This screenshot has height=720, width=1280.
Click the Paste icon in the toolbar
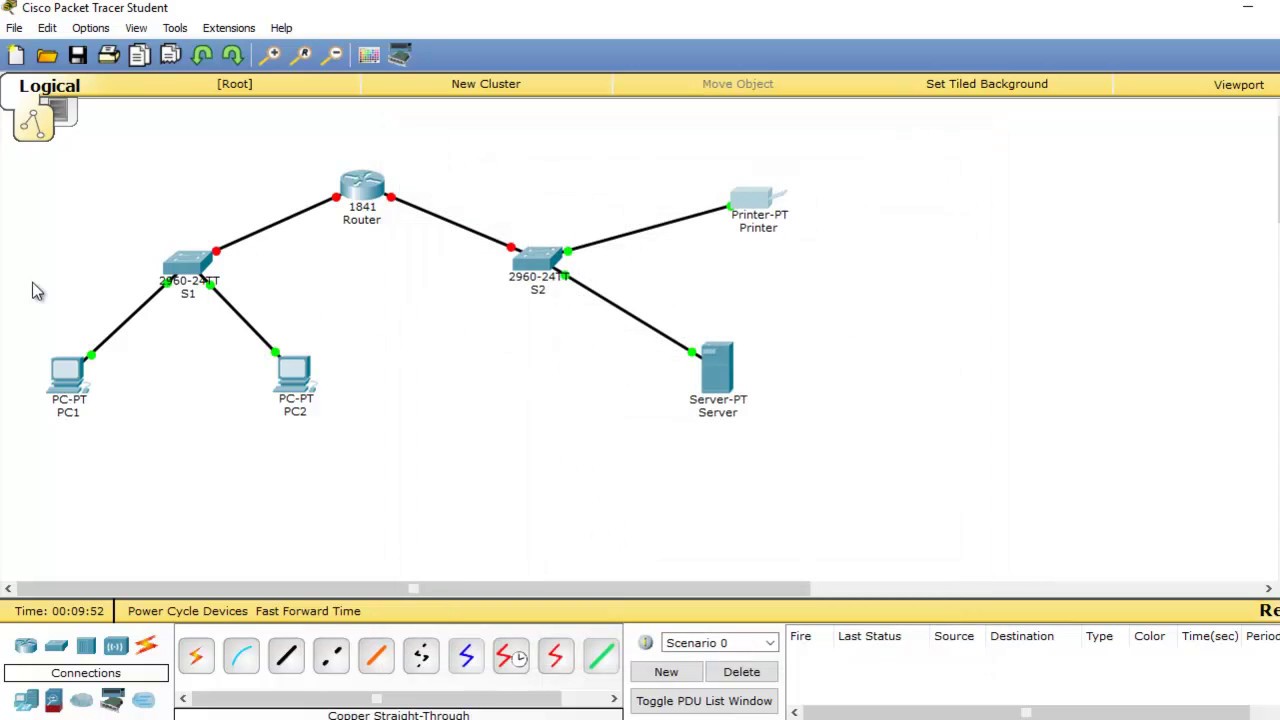170,55
